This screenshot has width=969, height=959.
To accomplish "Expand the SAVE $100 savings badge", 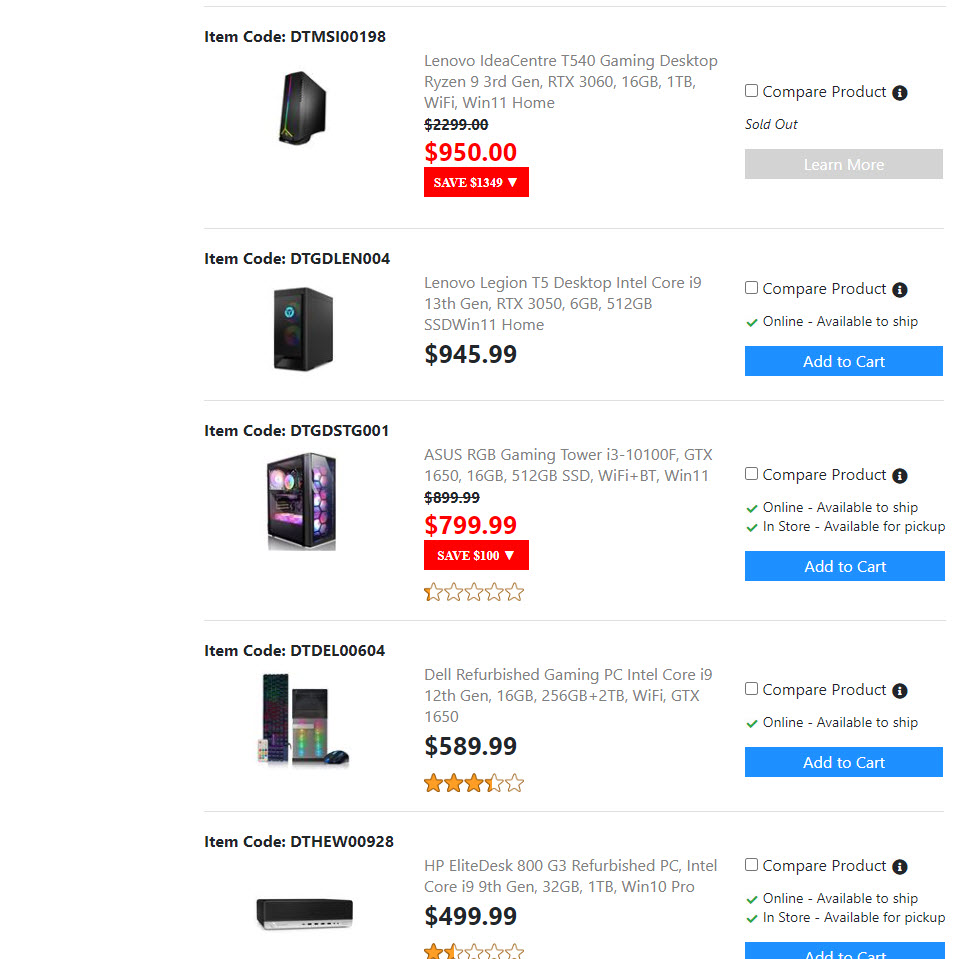I will click(x=476, y=555).
